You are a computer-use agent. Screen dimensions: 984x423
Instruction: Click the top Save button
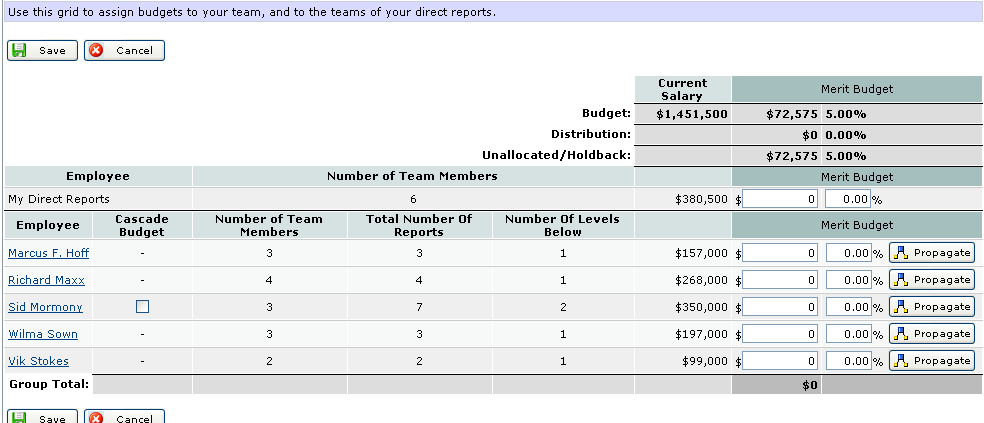click(x=42, y=50)
